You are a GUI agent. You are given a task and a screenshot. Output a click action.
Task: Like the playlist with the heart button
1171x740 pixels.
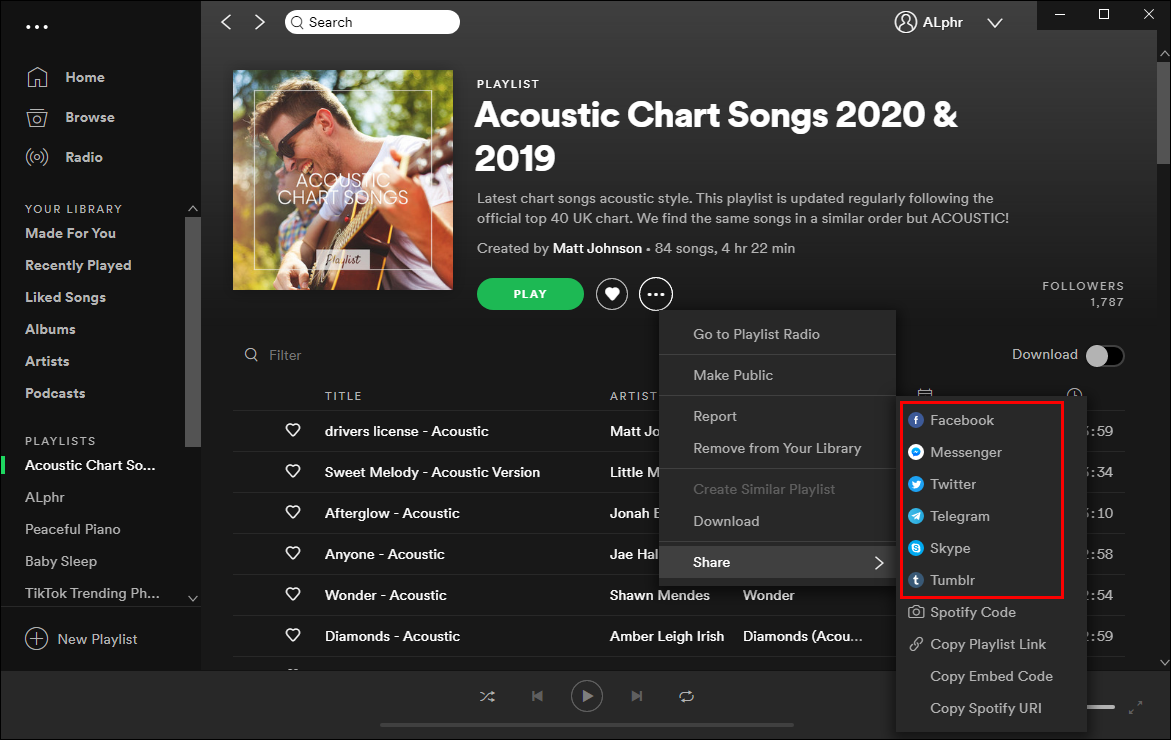[612, 294]
